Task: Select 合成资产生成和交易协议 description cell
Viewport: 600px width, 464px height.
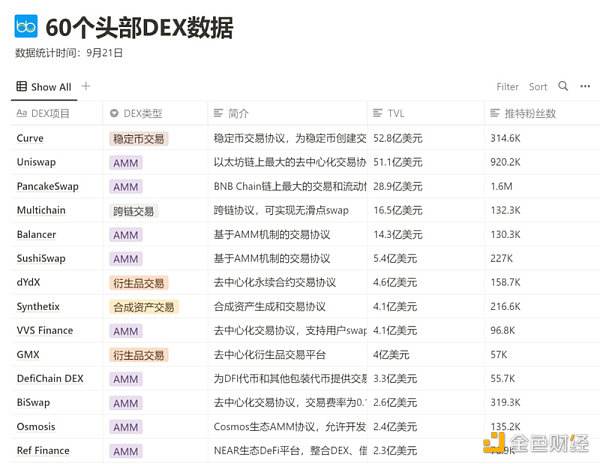Action: 287,306
